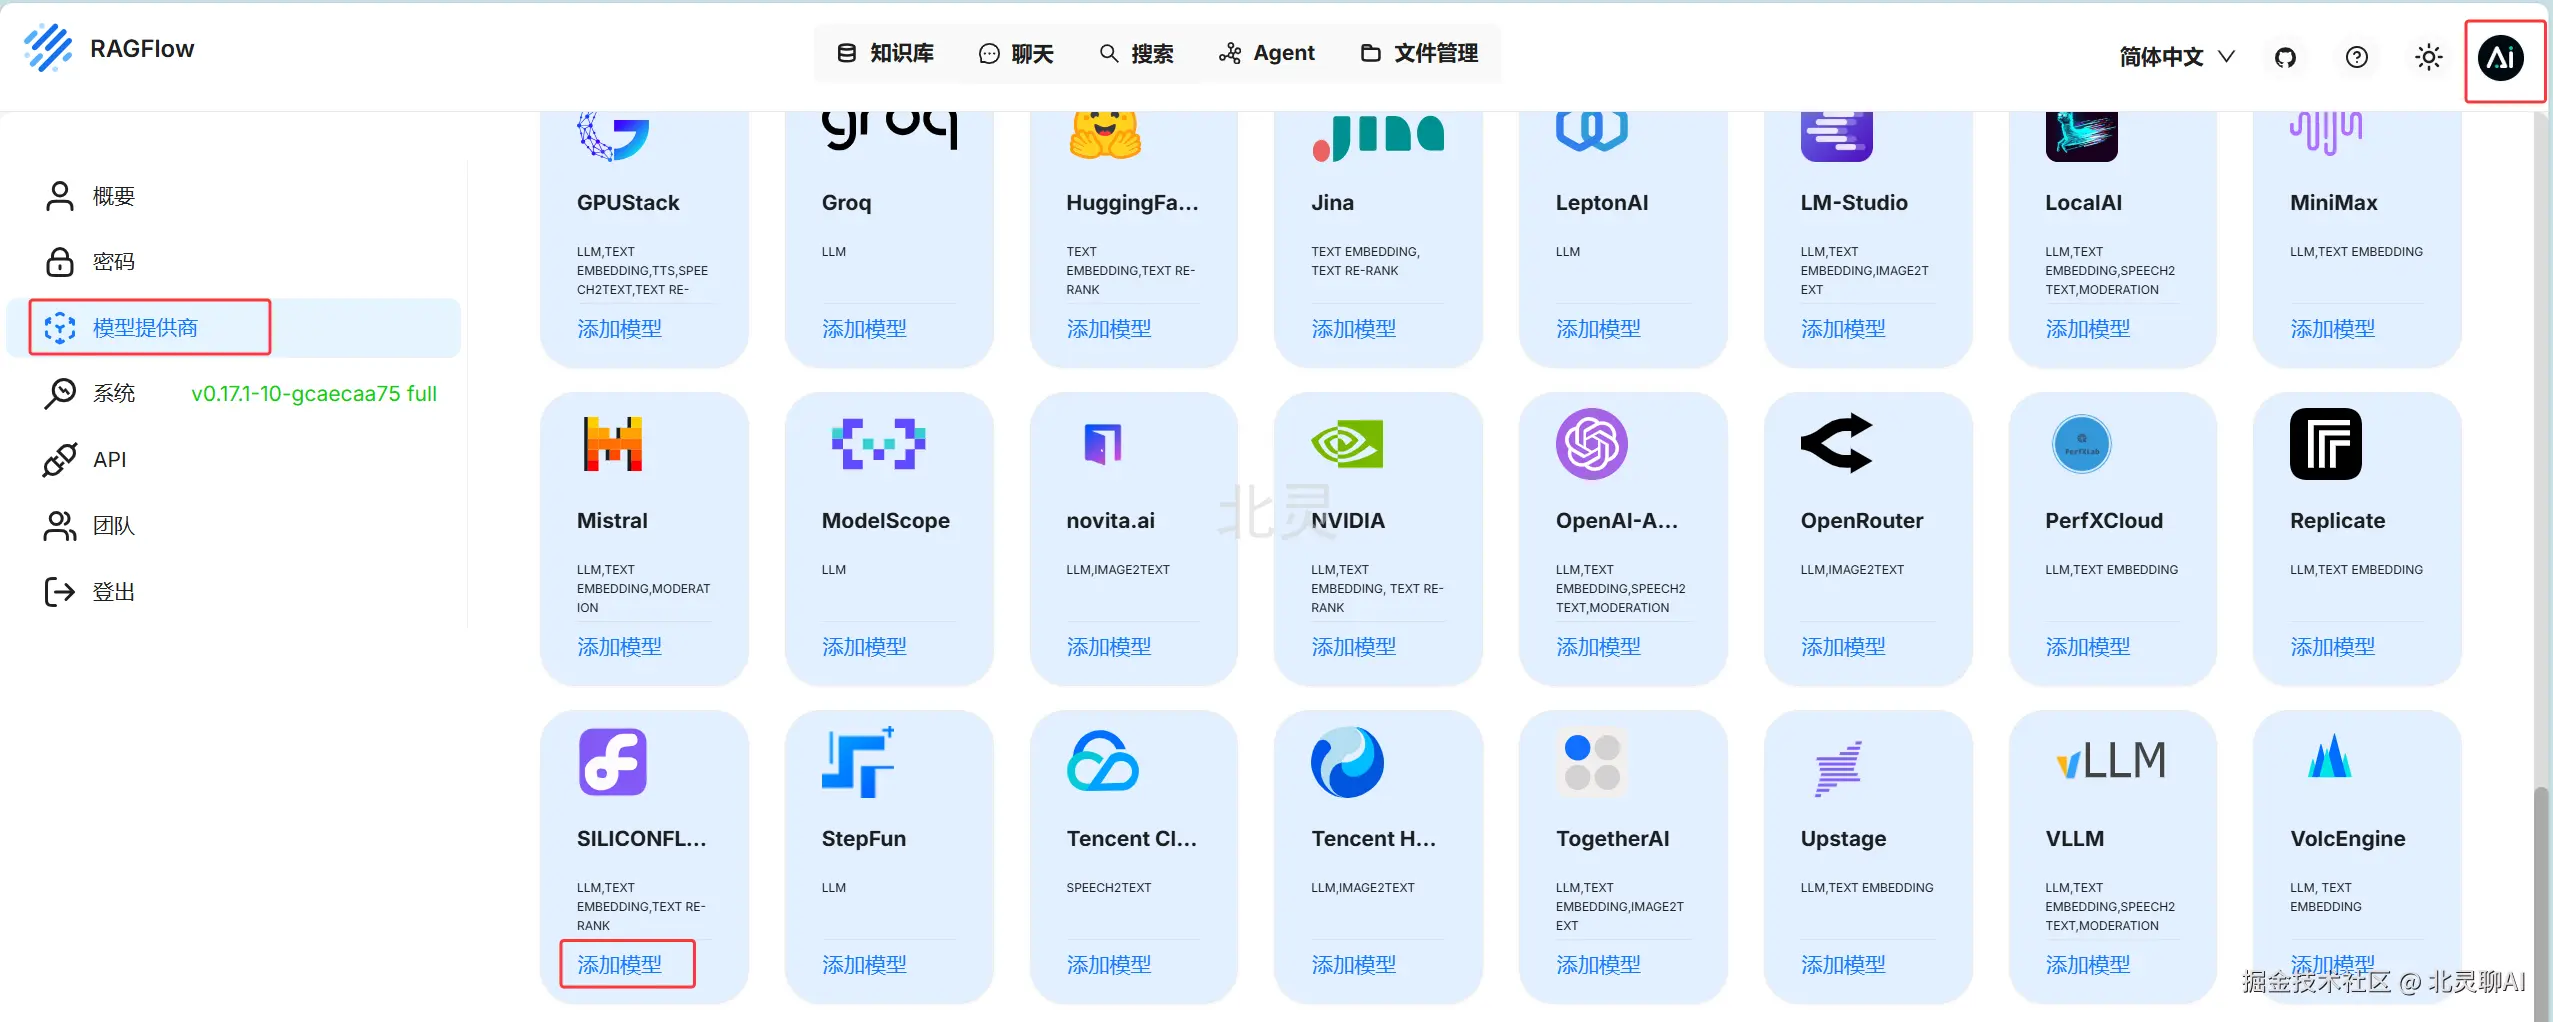Click the TogetherAI logo icon

tap(1592, 762)
